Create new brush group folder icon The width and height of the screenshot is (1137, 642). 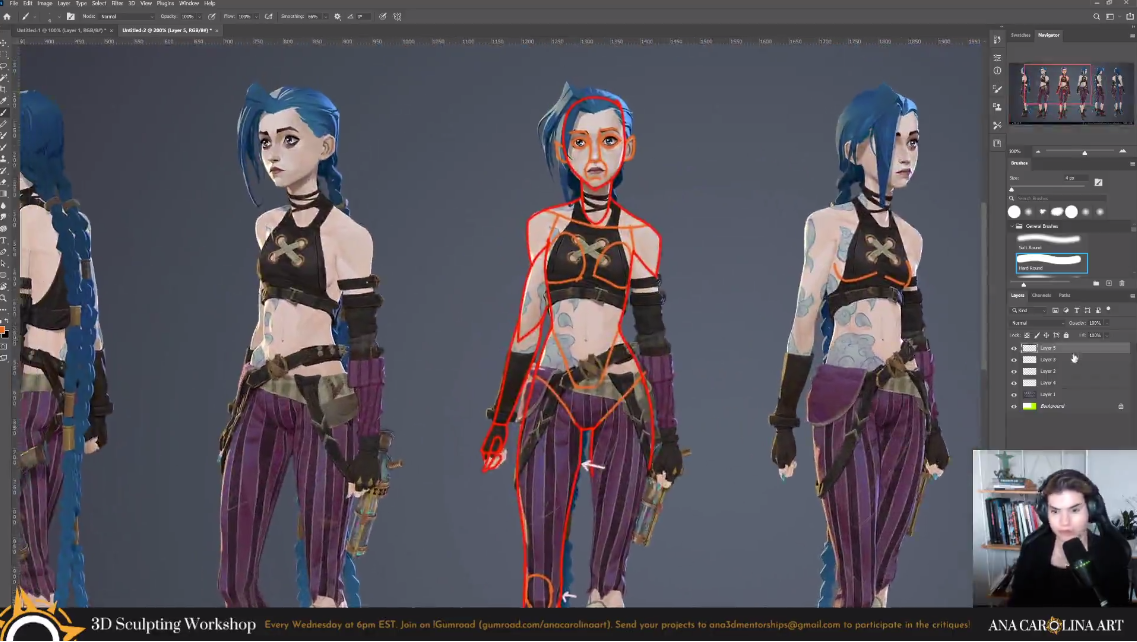coord(1096,283)
